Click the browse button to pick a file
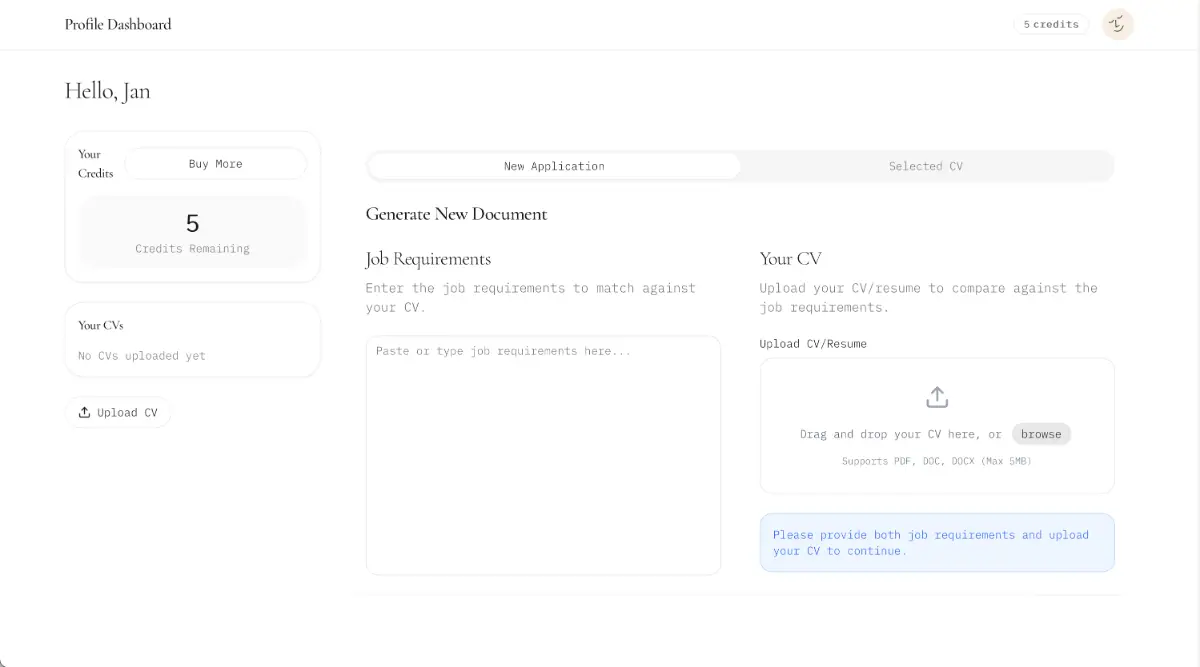 coord(1040,434)
